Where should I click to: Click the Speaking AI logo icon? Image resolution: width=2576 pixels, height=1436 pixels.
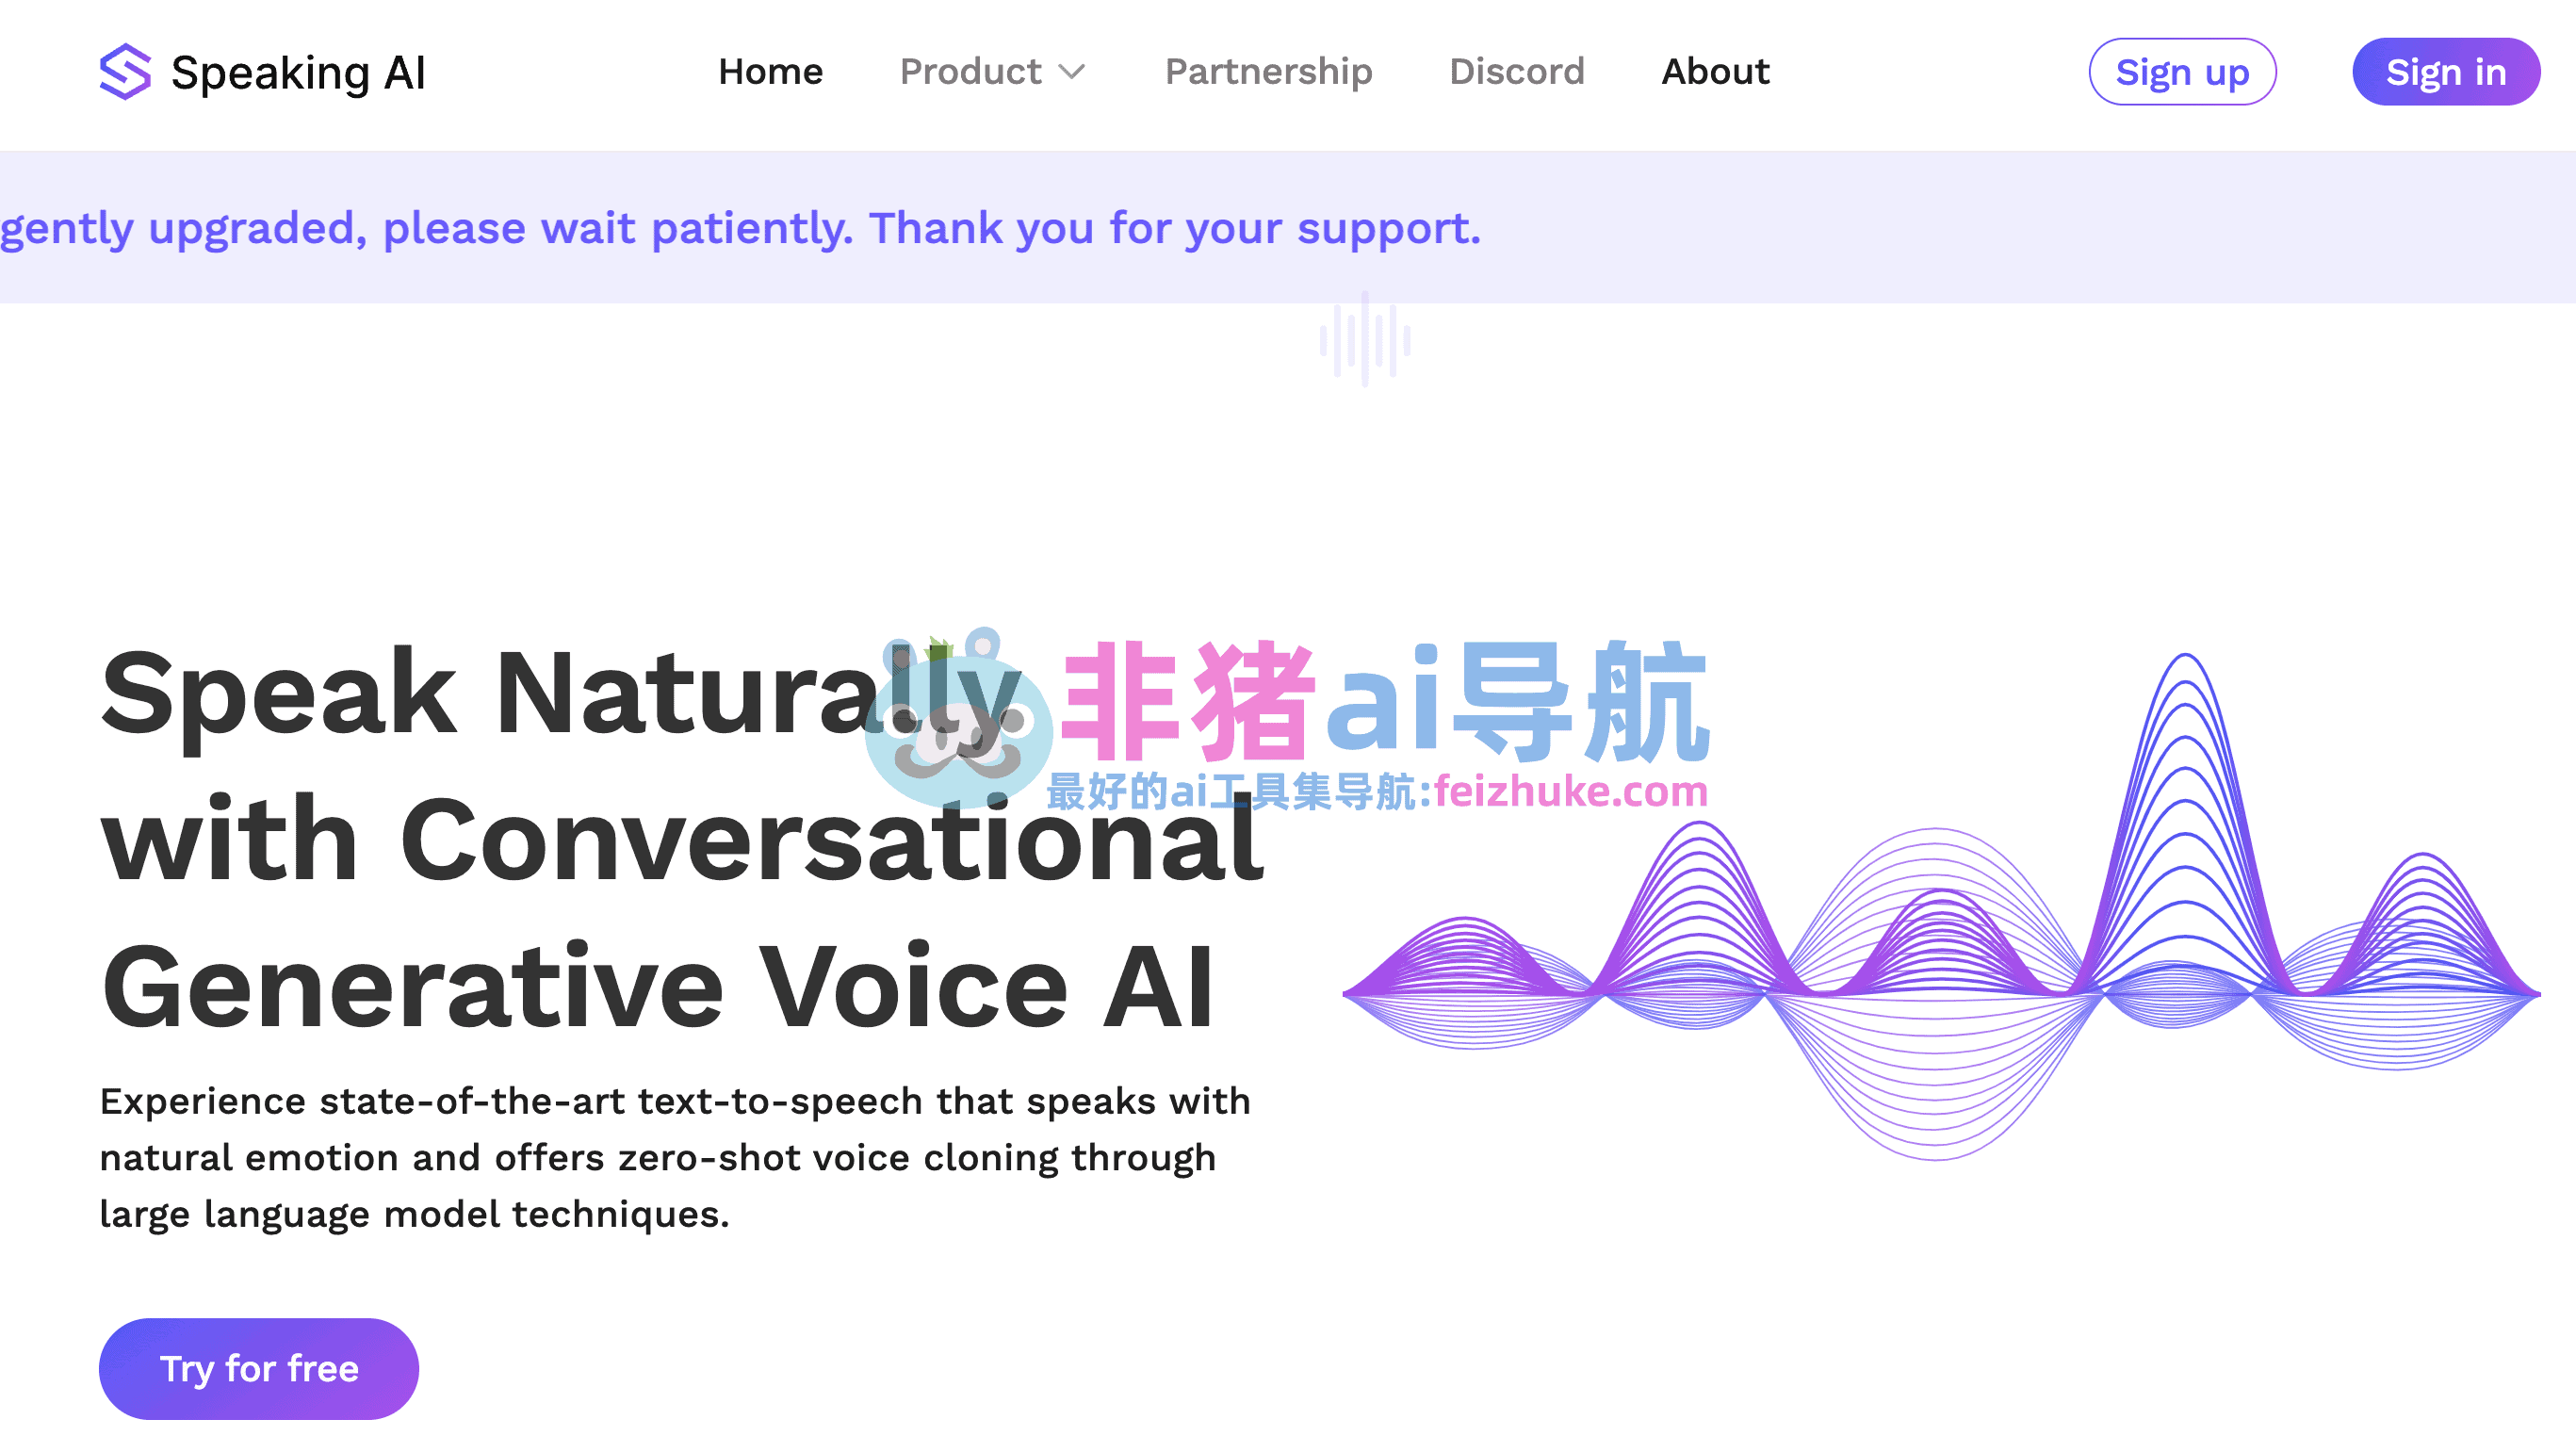[x=125, y=72]
